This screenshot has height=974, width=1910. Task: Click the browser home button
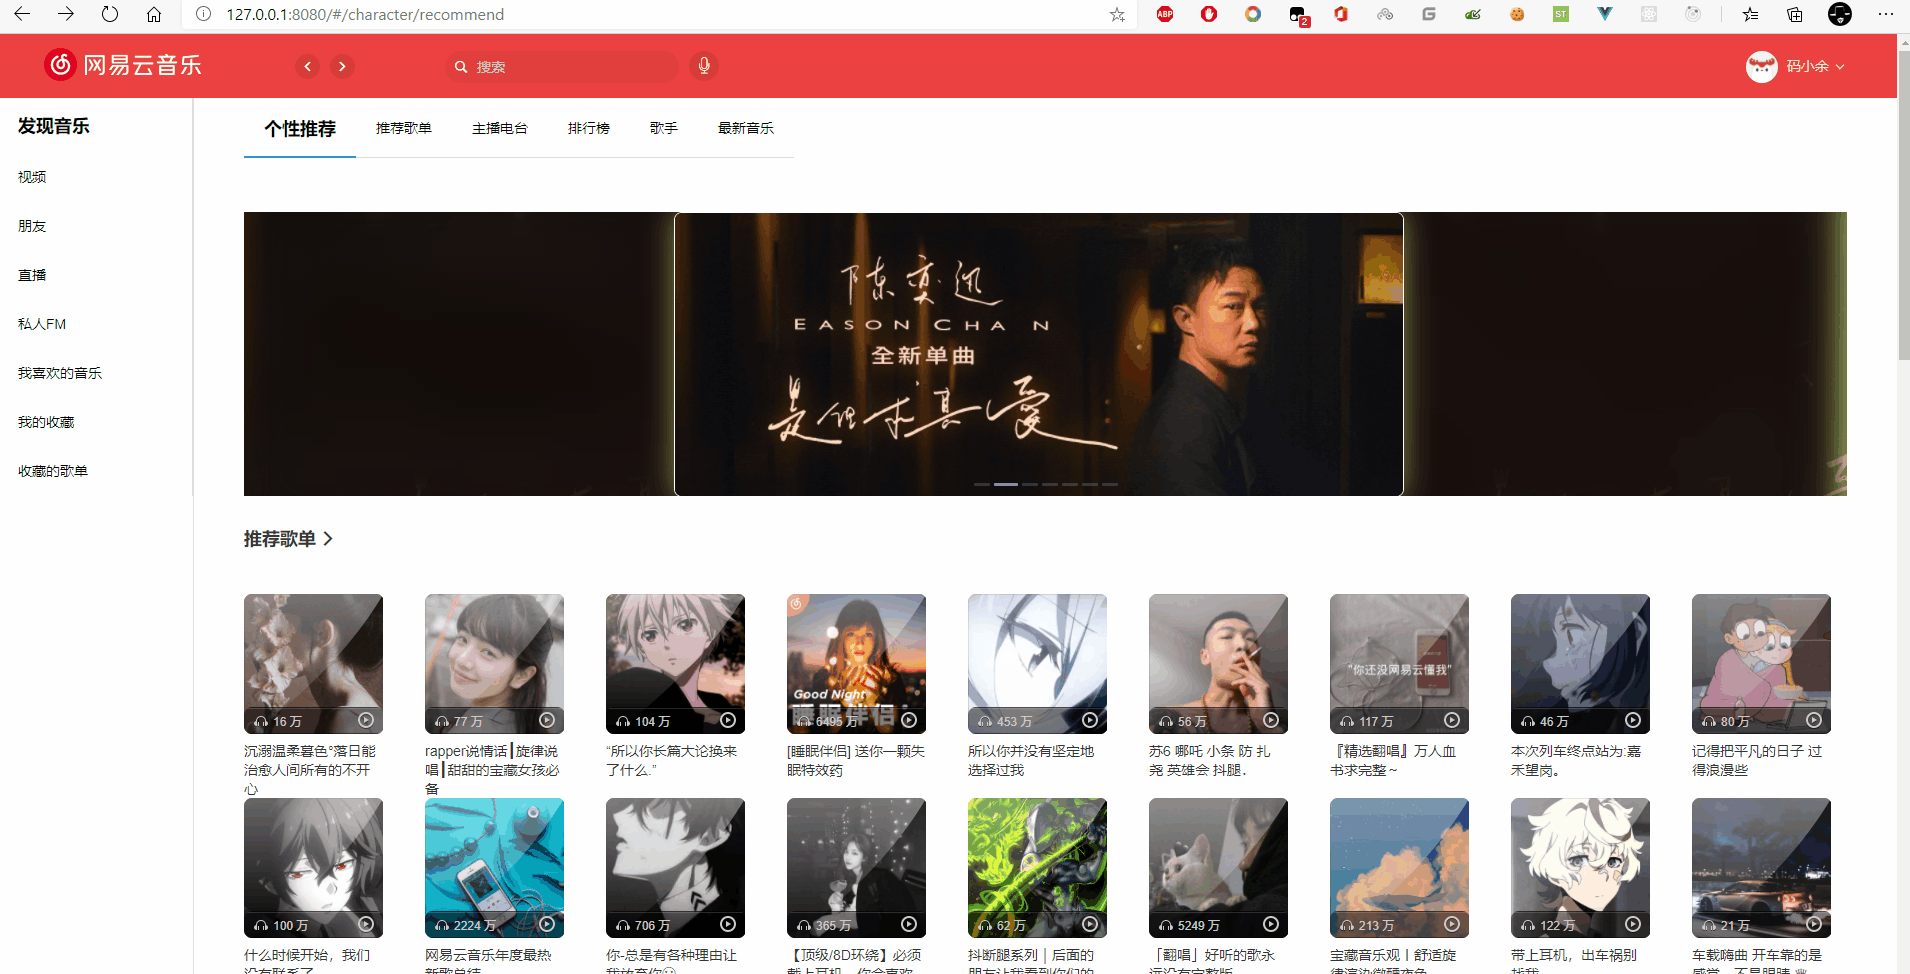click(154, 14)
